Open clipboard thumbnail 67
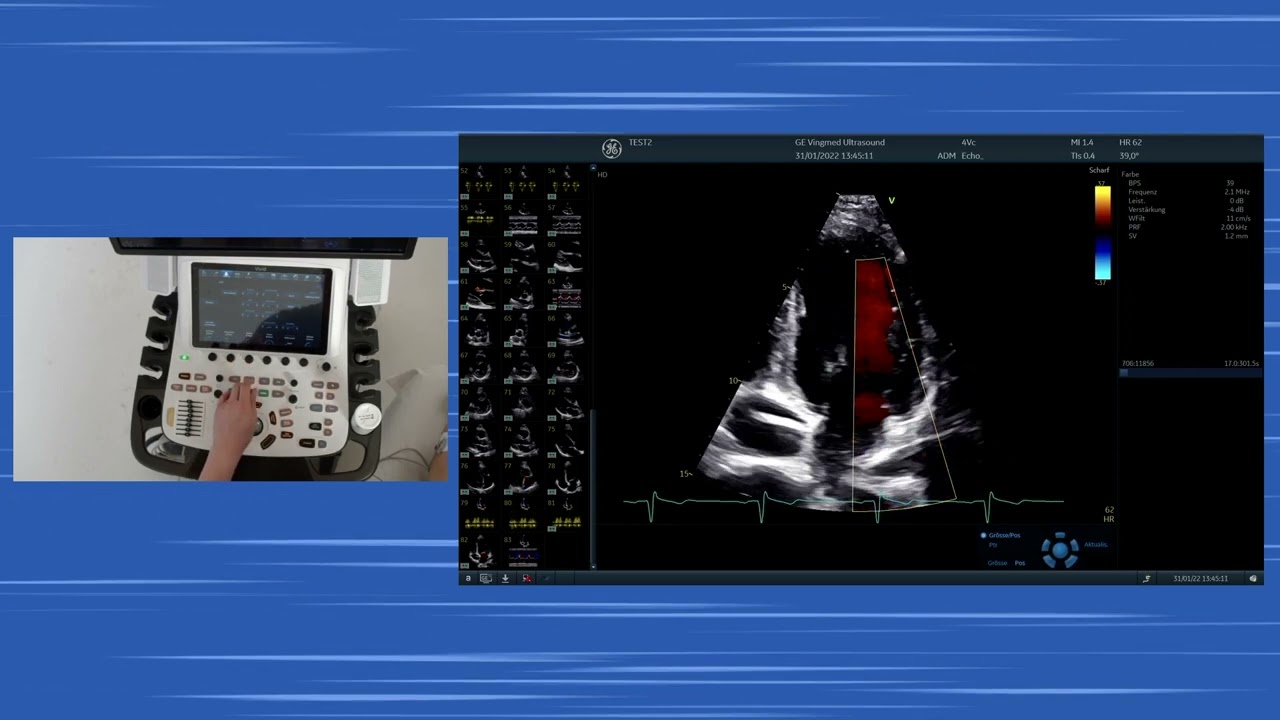1280x720 pixels. click(480, 367)
